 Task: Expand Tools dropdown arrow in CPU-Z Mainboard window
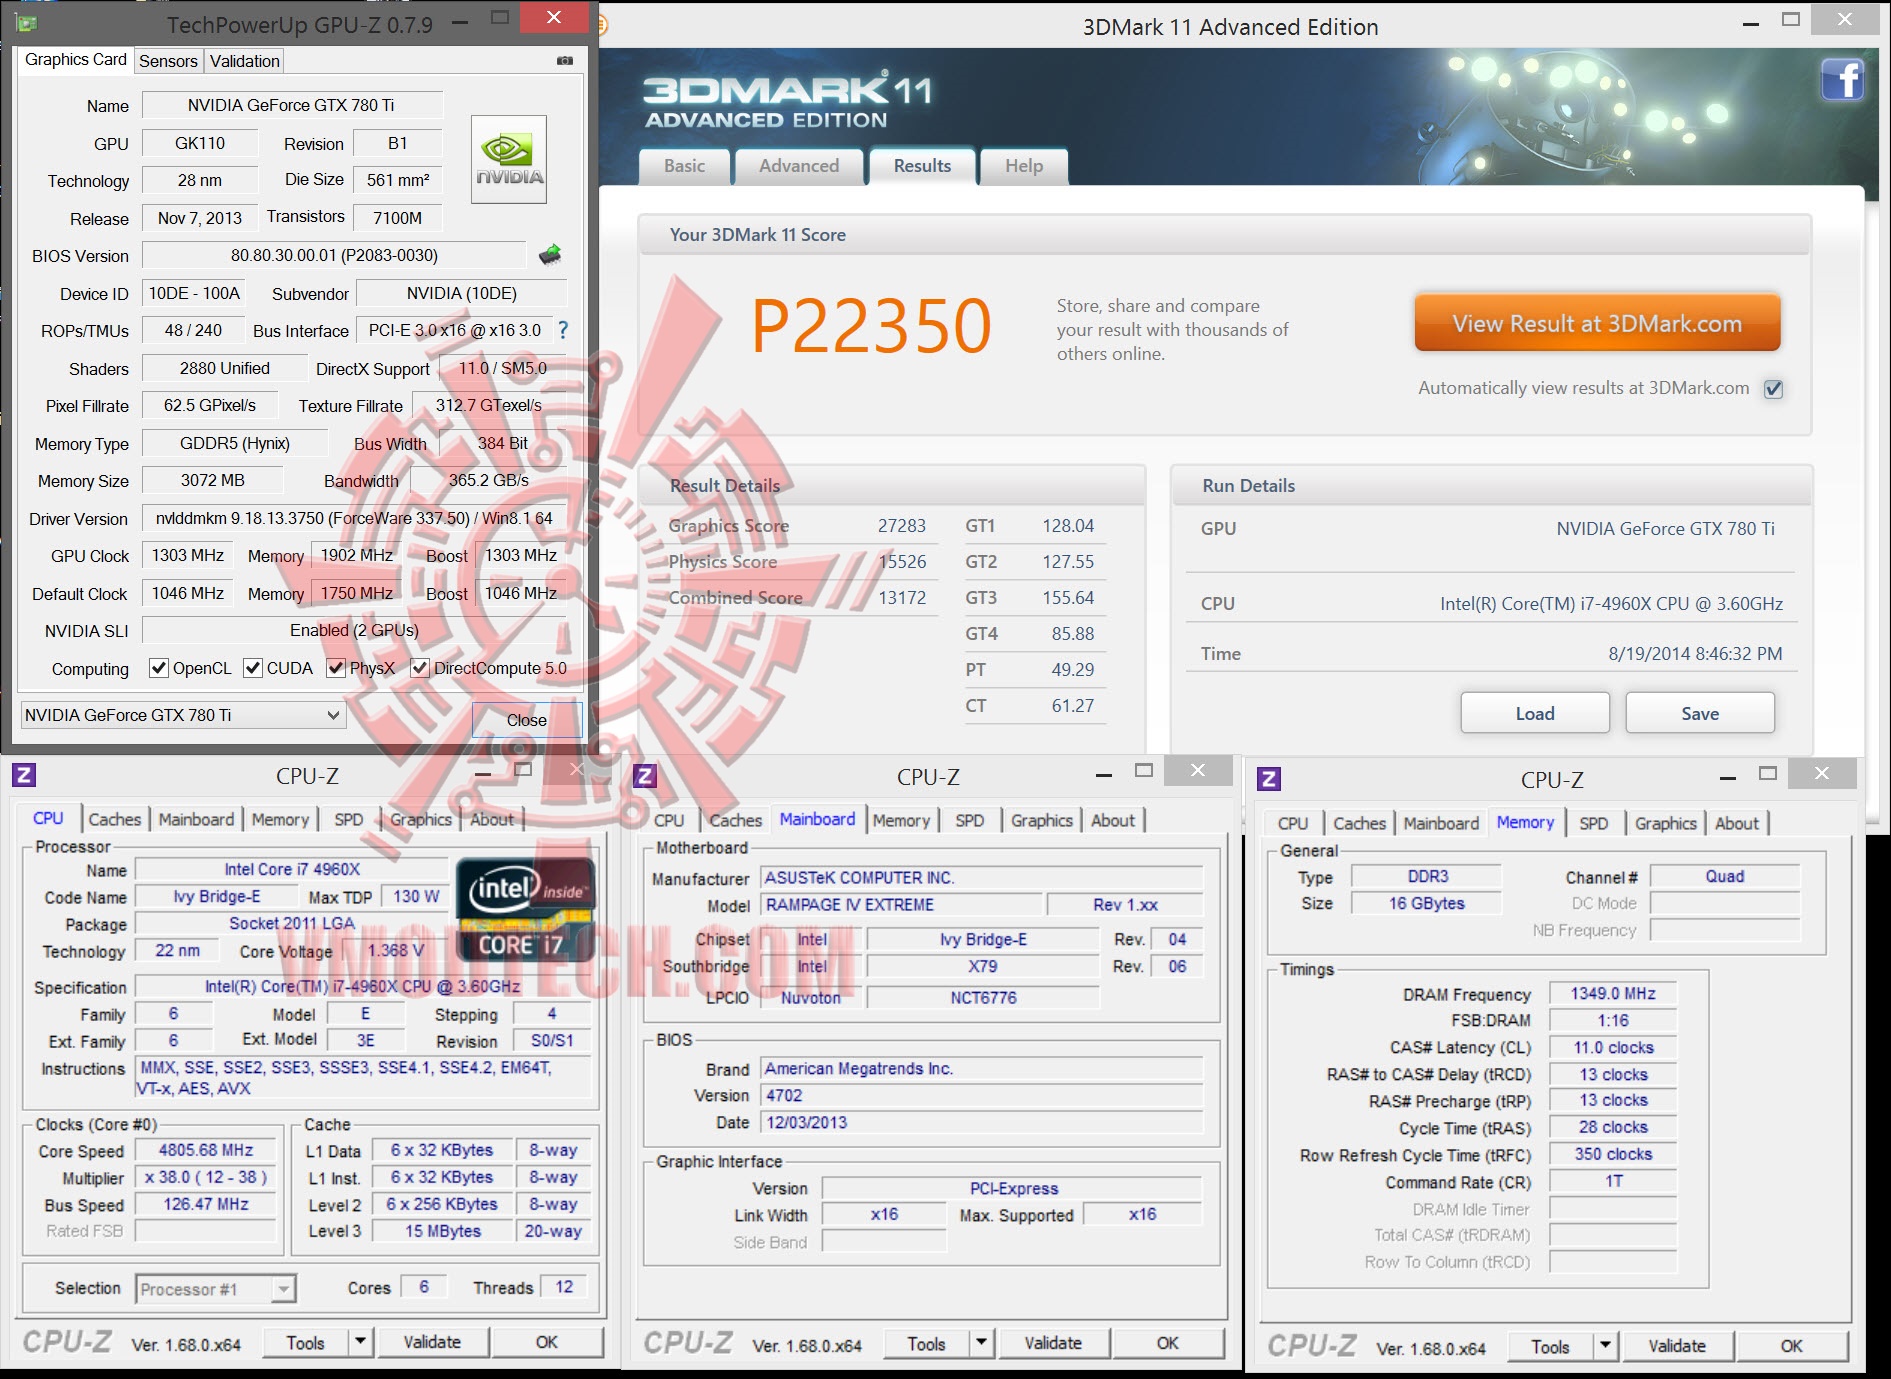point(982,1343)
